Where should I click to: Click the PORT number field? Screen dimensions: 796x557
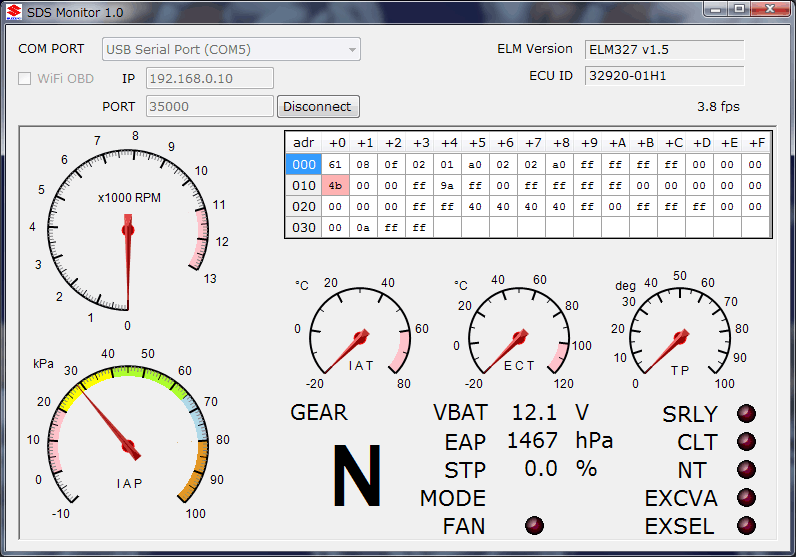click(x=210, y=106)
